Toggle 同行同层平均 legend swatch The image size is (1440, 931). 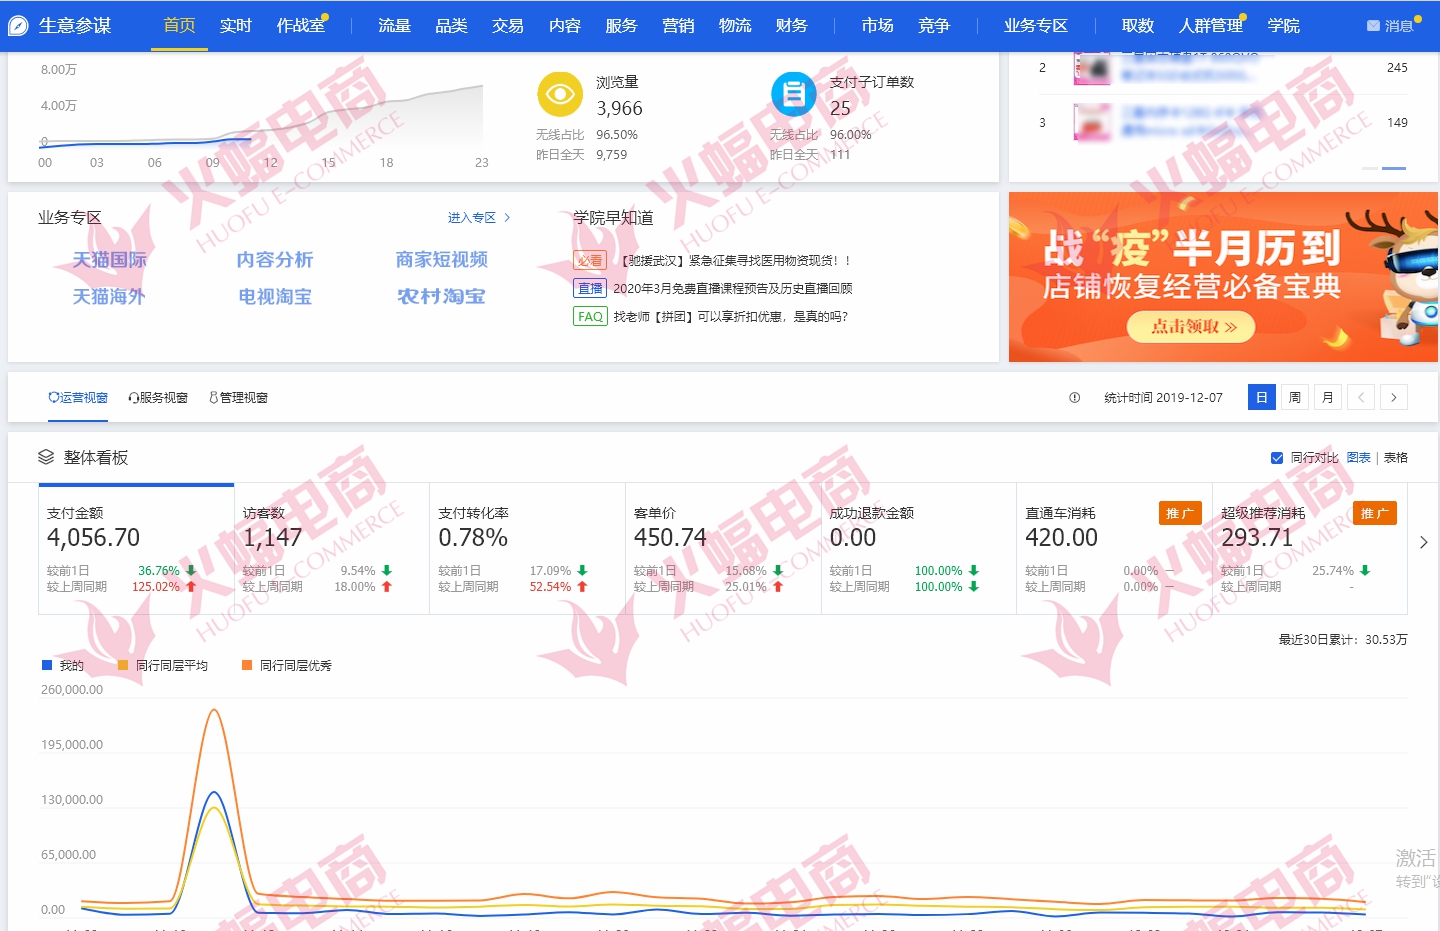click(x=123, y=665)
